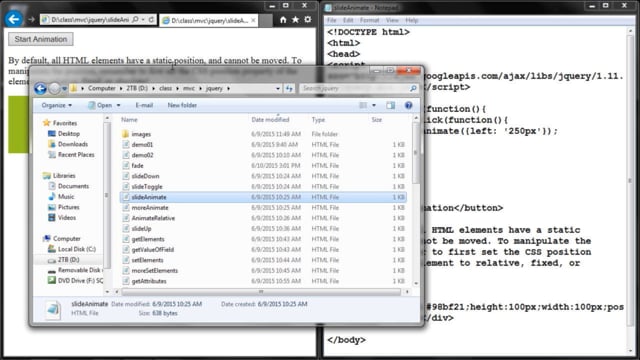This screenshot has height=360, width=640.
Task: Select Music library in navigation pane
Action: click(x=66, y=197)
